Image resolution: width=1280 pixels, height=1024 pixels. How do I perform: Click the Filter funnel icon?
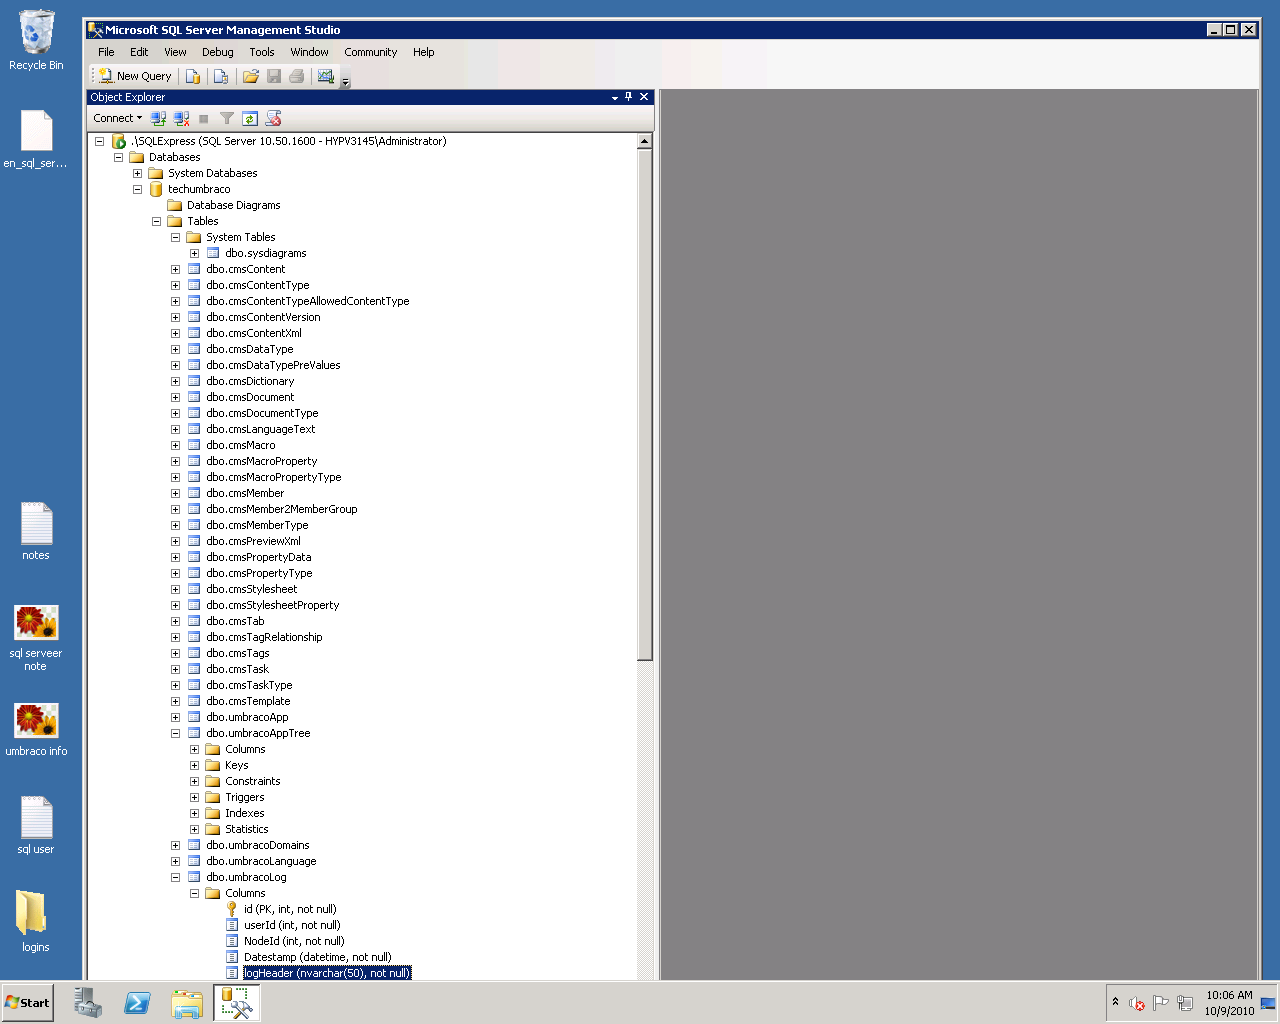click(x=227, y=118)
